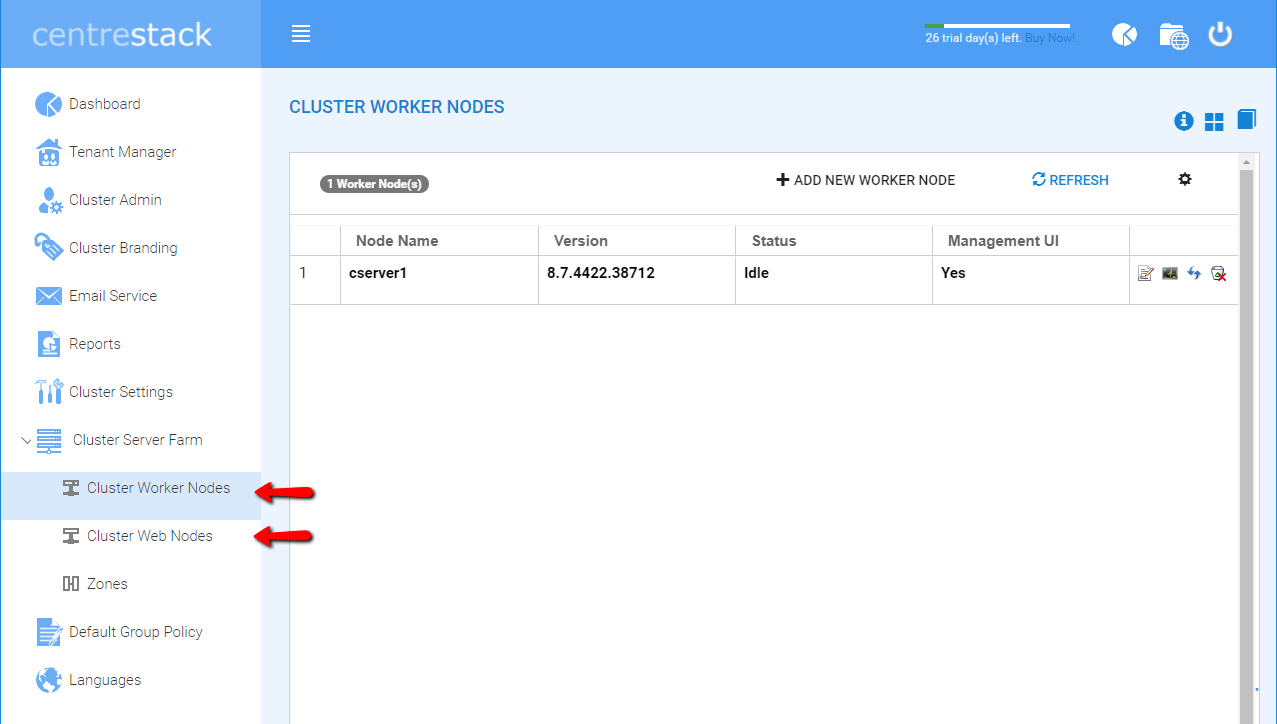
Task: Click the blue arrows sync icon for cserver1
Action: click(x=1194, y=273)
